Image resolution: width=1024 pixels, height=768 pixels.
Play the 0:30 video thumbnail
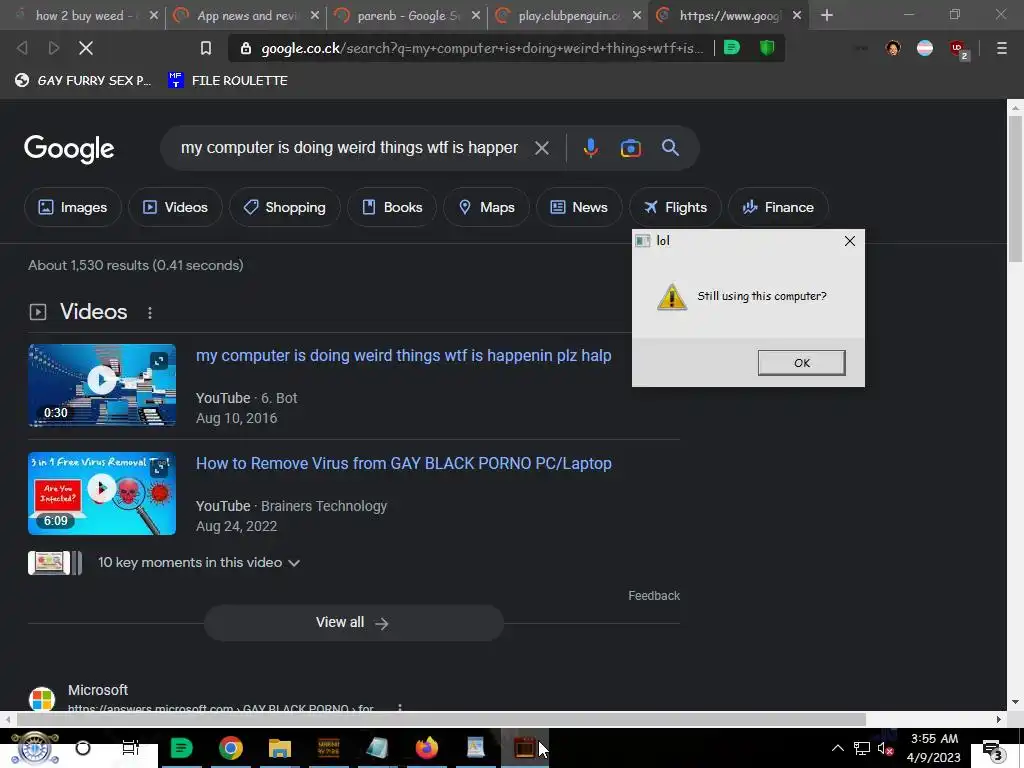(x=102, y=385)
